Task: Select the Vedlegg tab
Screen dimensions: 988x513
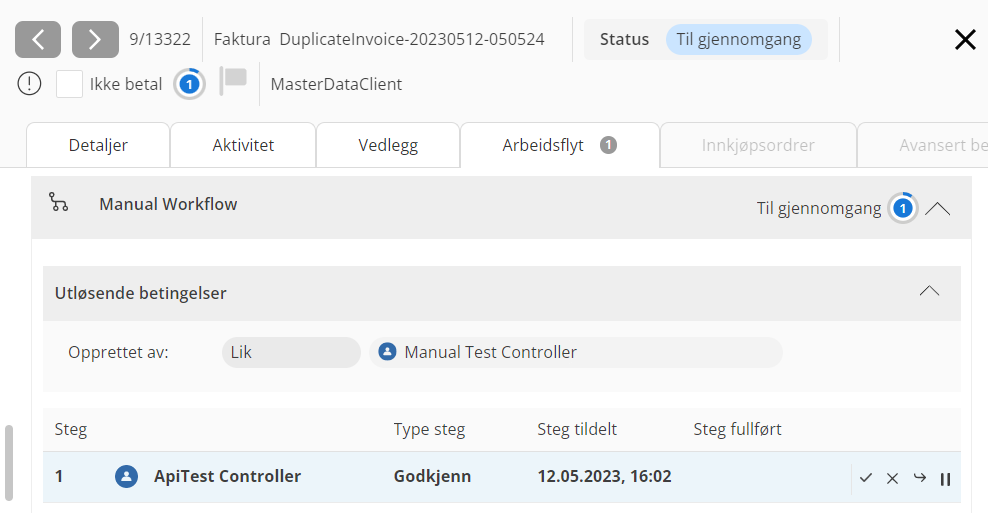Action: click(x=388, y=145)
